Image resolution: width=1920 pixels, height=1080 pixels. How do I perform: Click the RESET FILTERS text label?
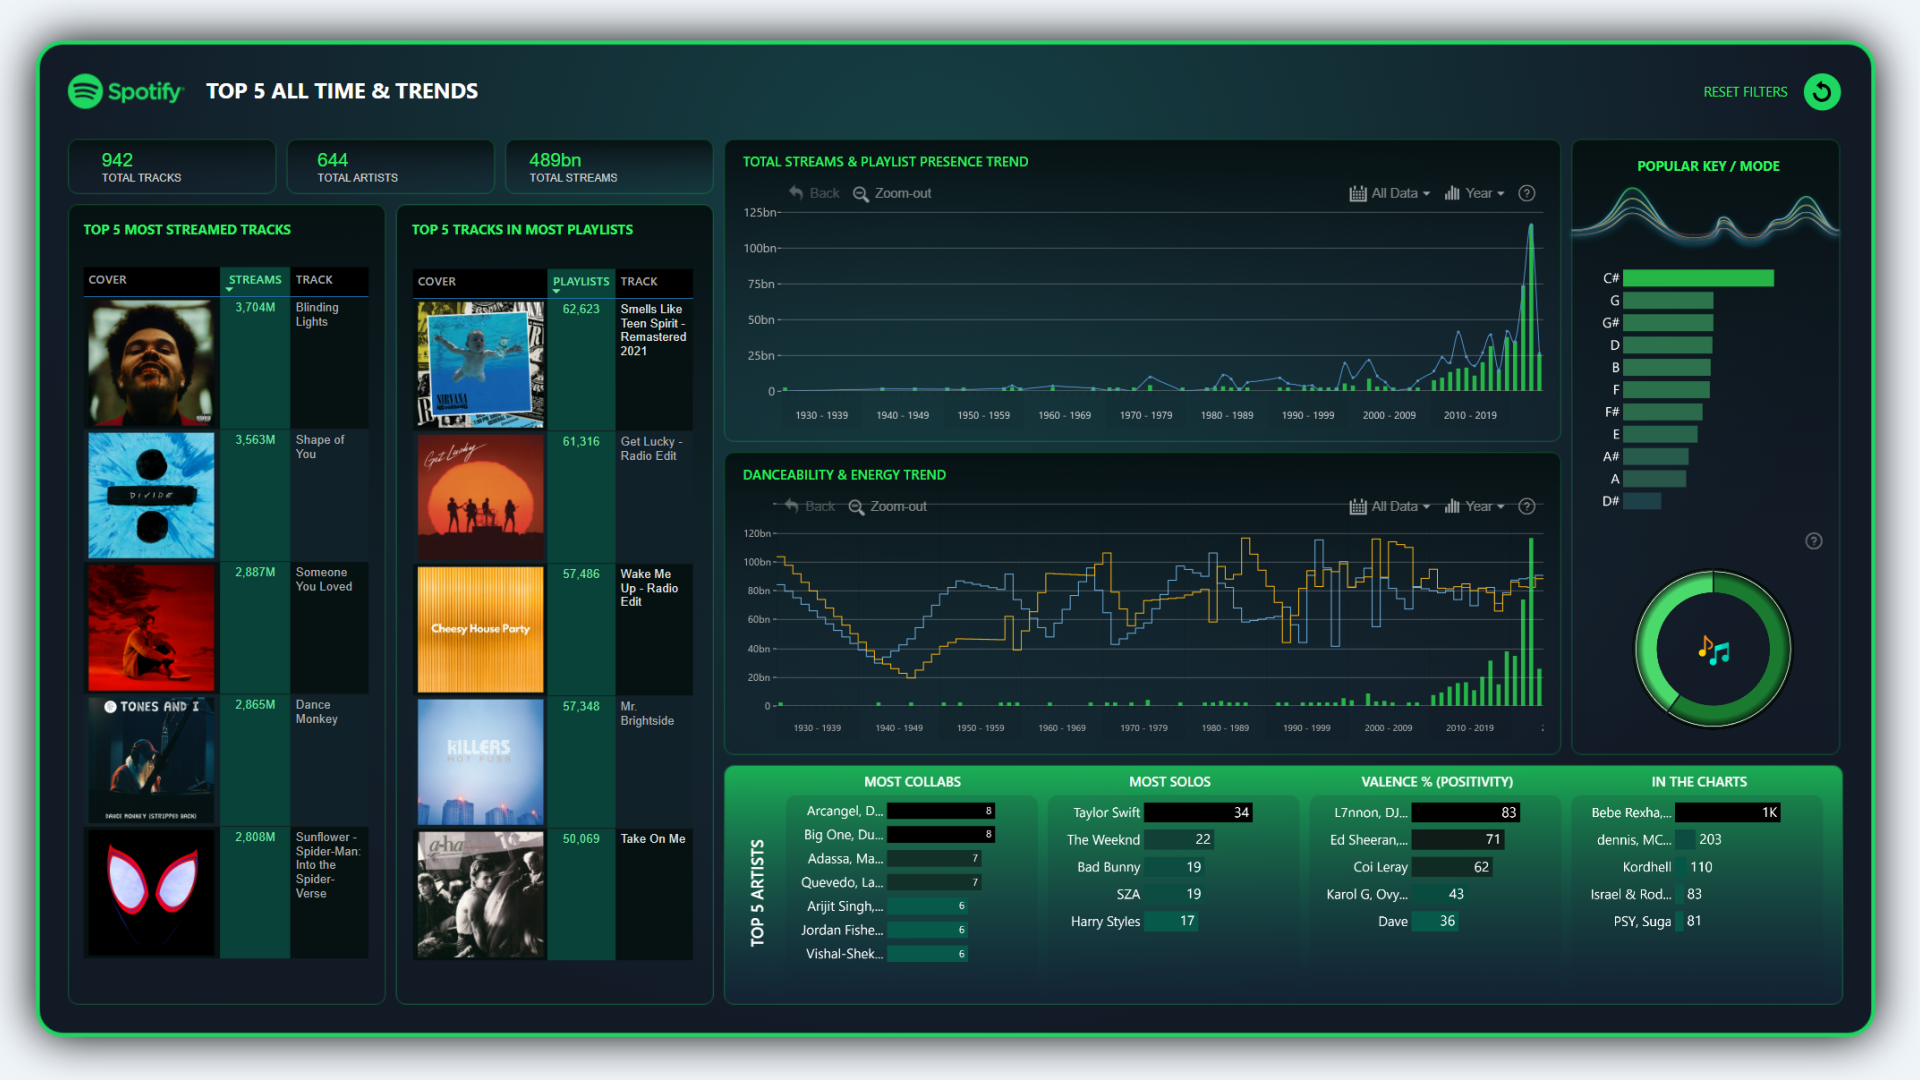click(1745, 91)
